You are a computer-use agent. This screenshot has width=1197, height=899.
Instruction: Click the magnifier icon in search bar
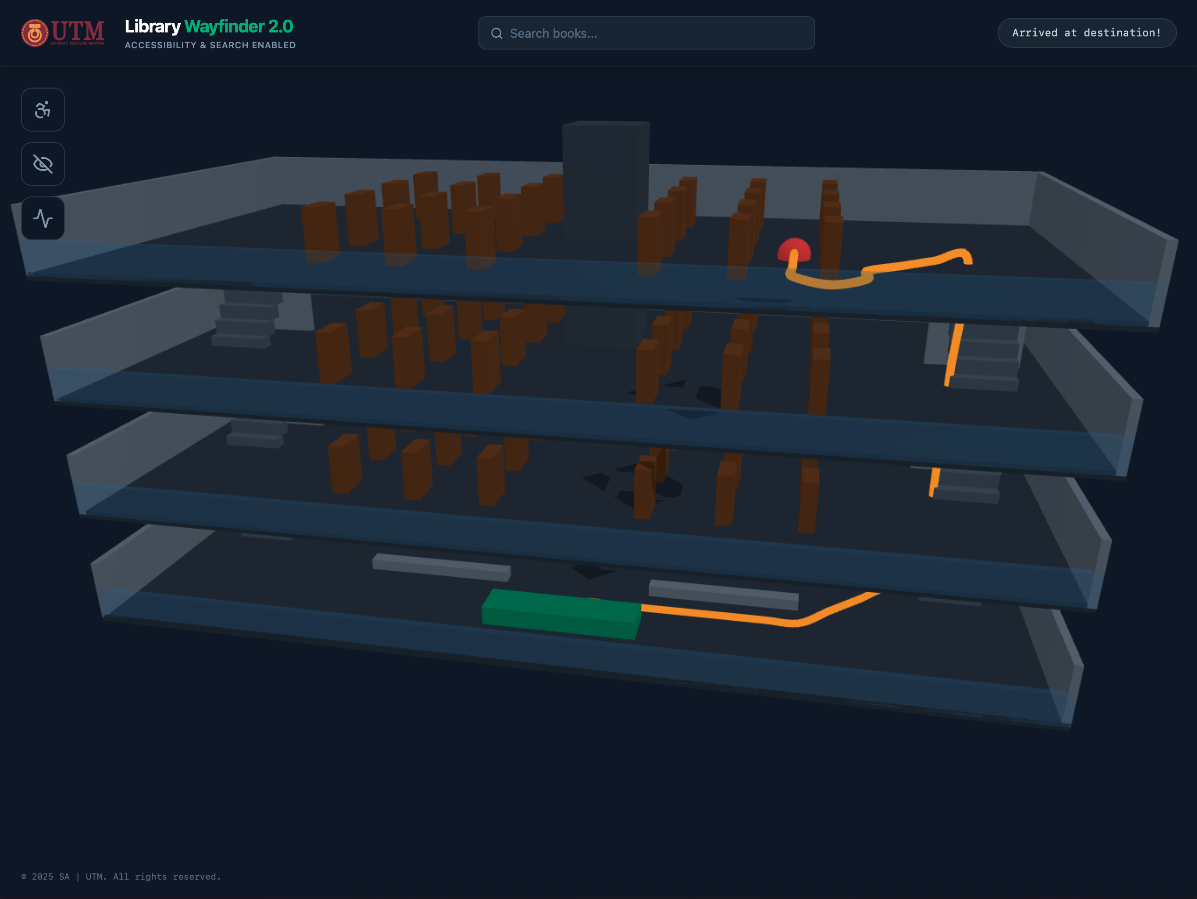point(496,33)
